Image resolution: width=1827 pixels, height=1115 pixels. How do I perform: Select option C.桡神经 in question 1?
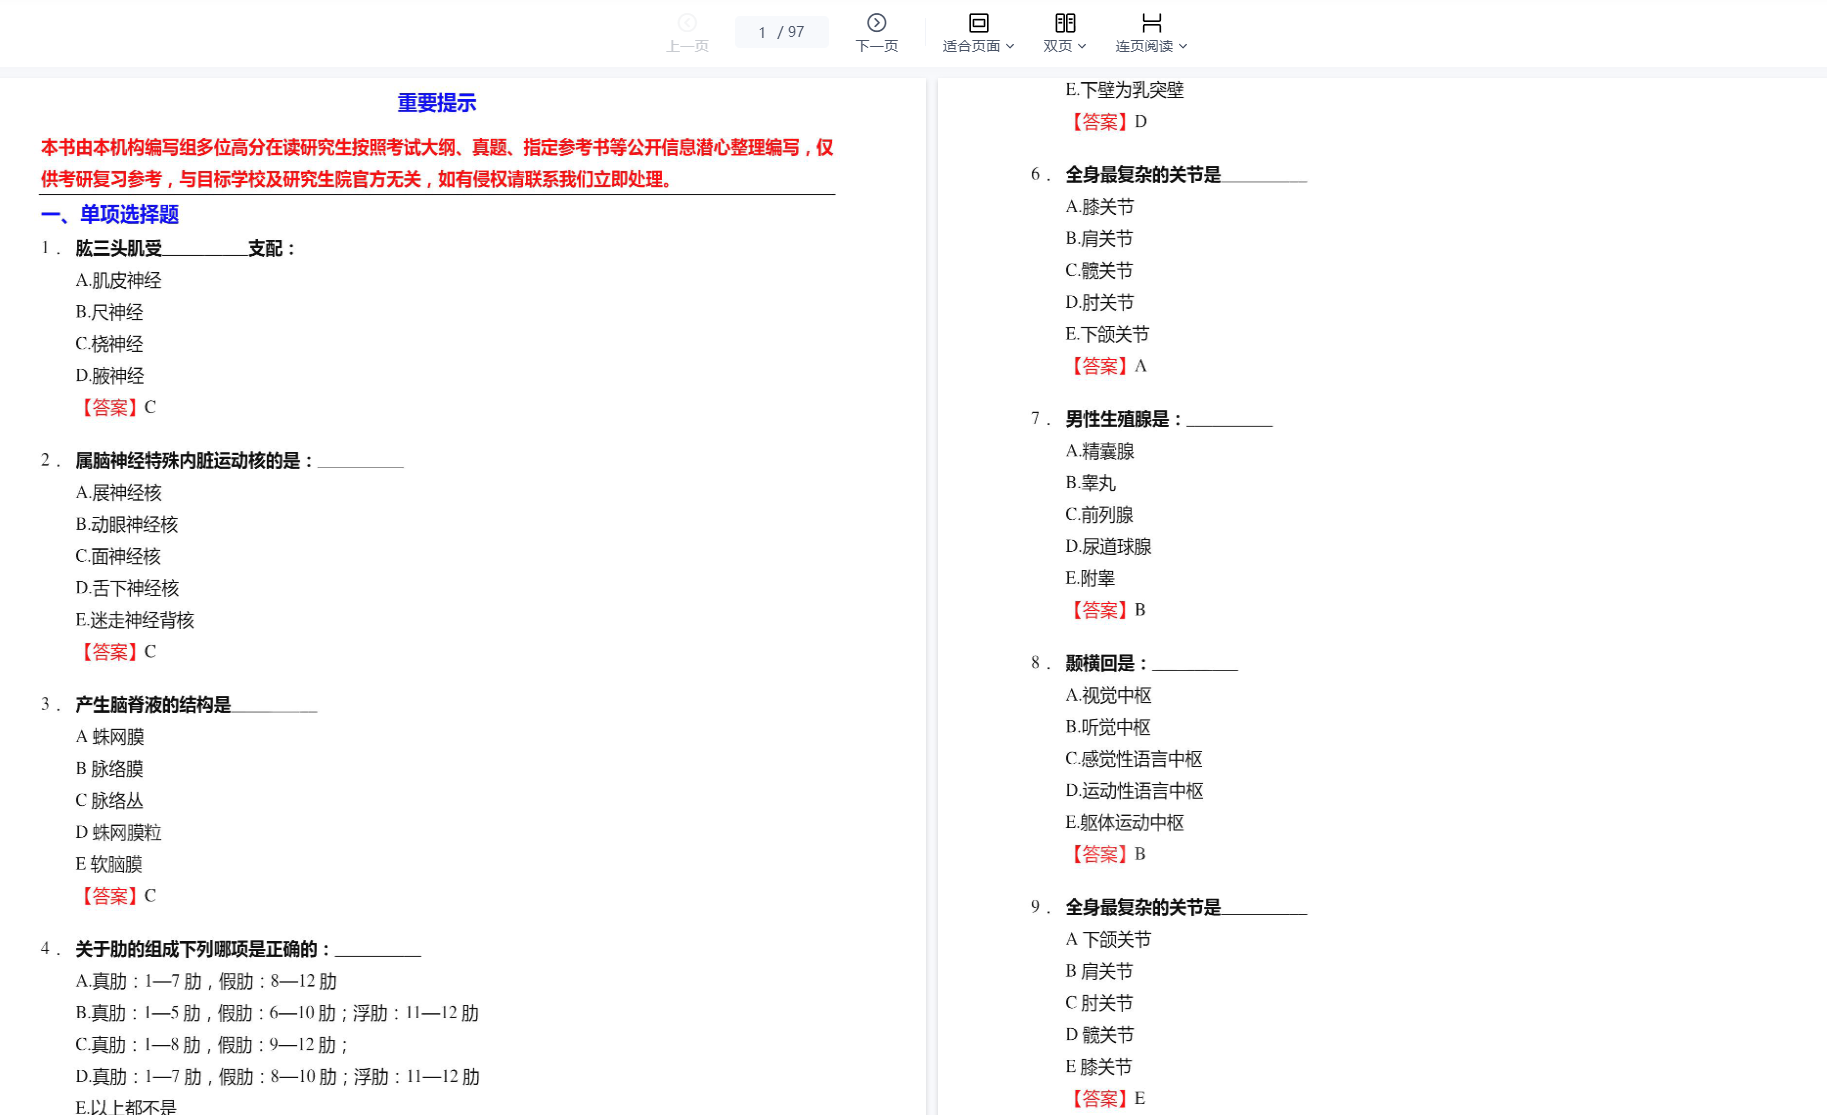[x=110, y=344]
